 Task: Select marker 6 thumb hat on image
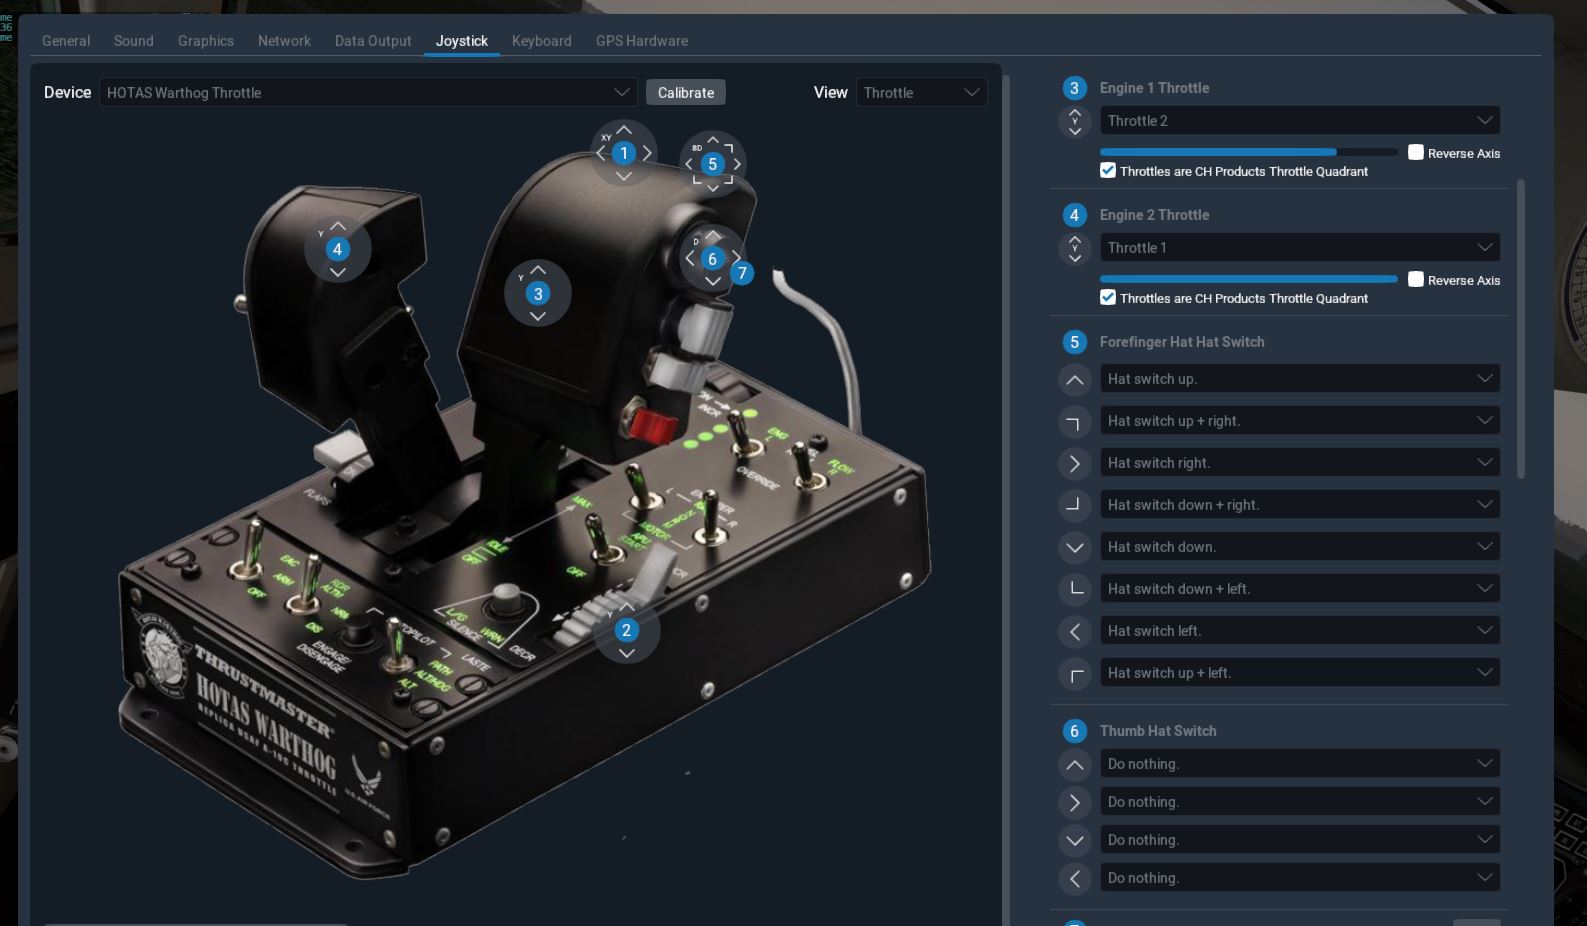[712, 259]
